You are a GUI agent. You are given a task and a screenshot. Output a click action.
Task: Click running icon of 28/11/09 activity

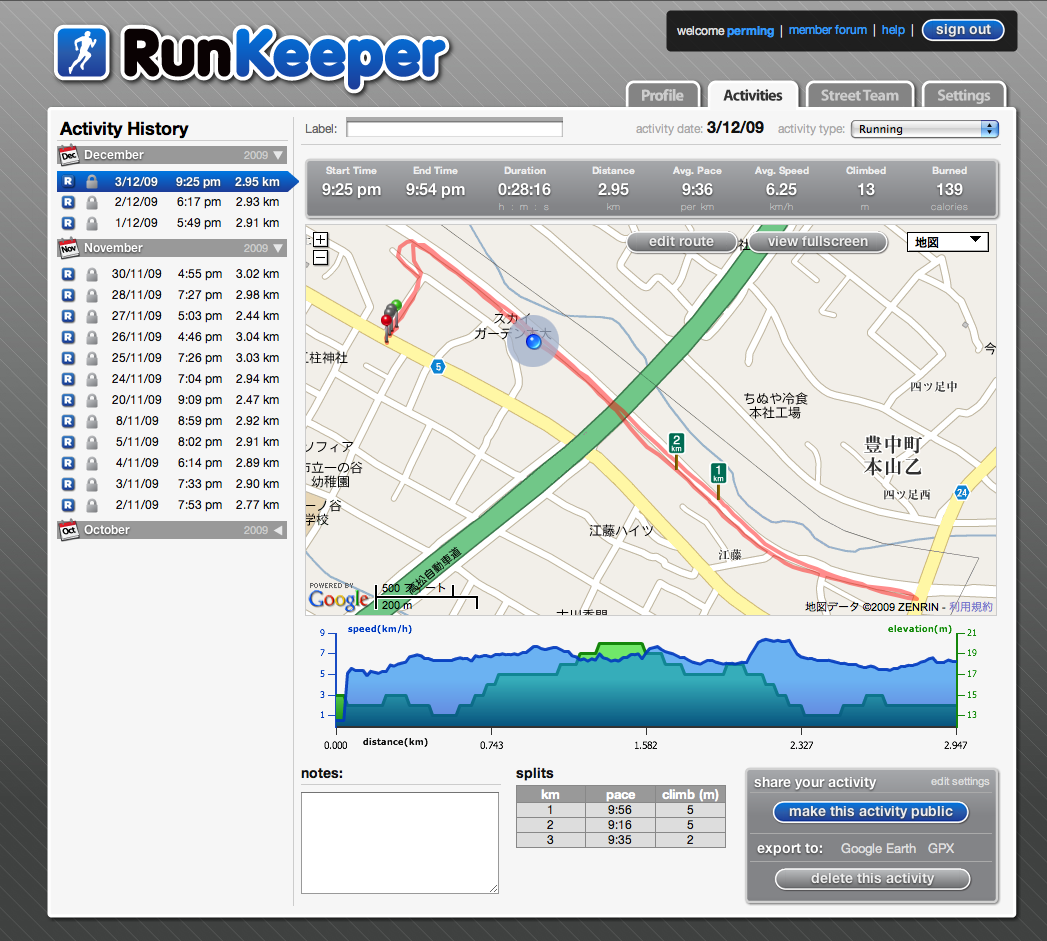pos(68,295)
